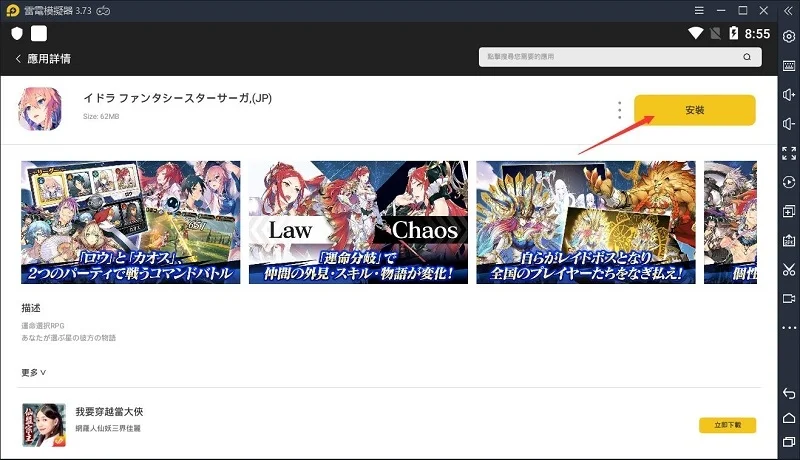Collapse the right sidebar with double chevron
The height and width of the screenshot is (460, 800).
click(788, 11)
